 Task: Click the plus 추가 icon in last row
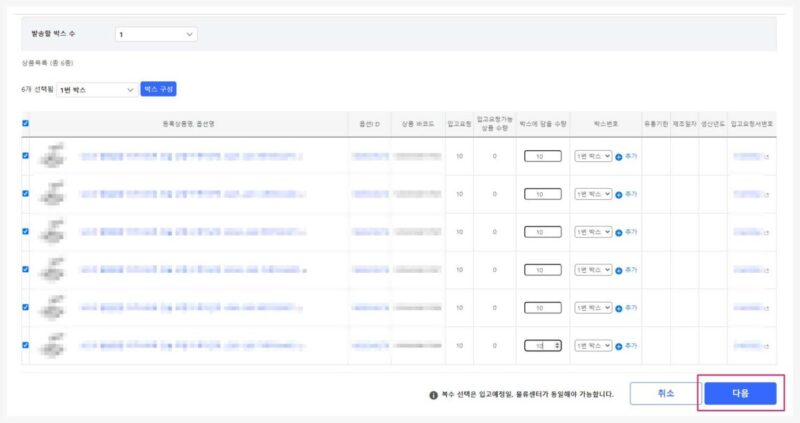tap(618, 346)
